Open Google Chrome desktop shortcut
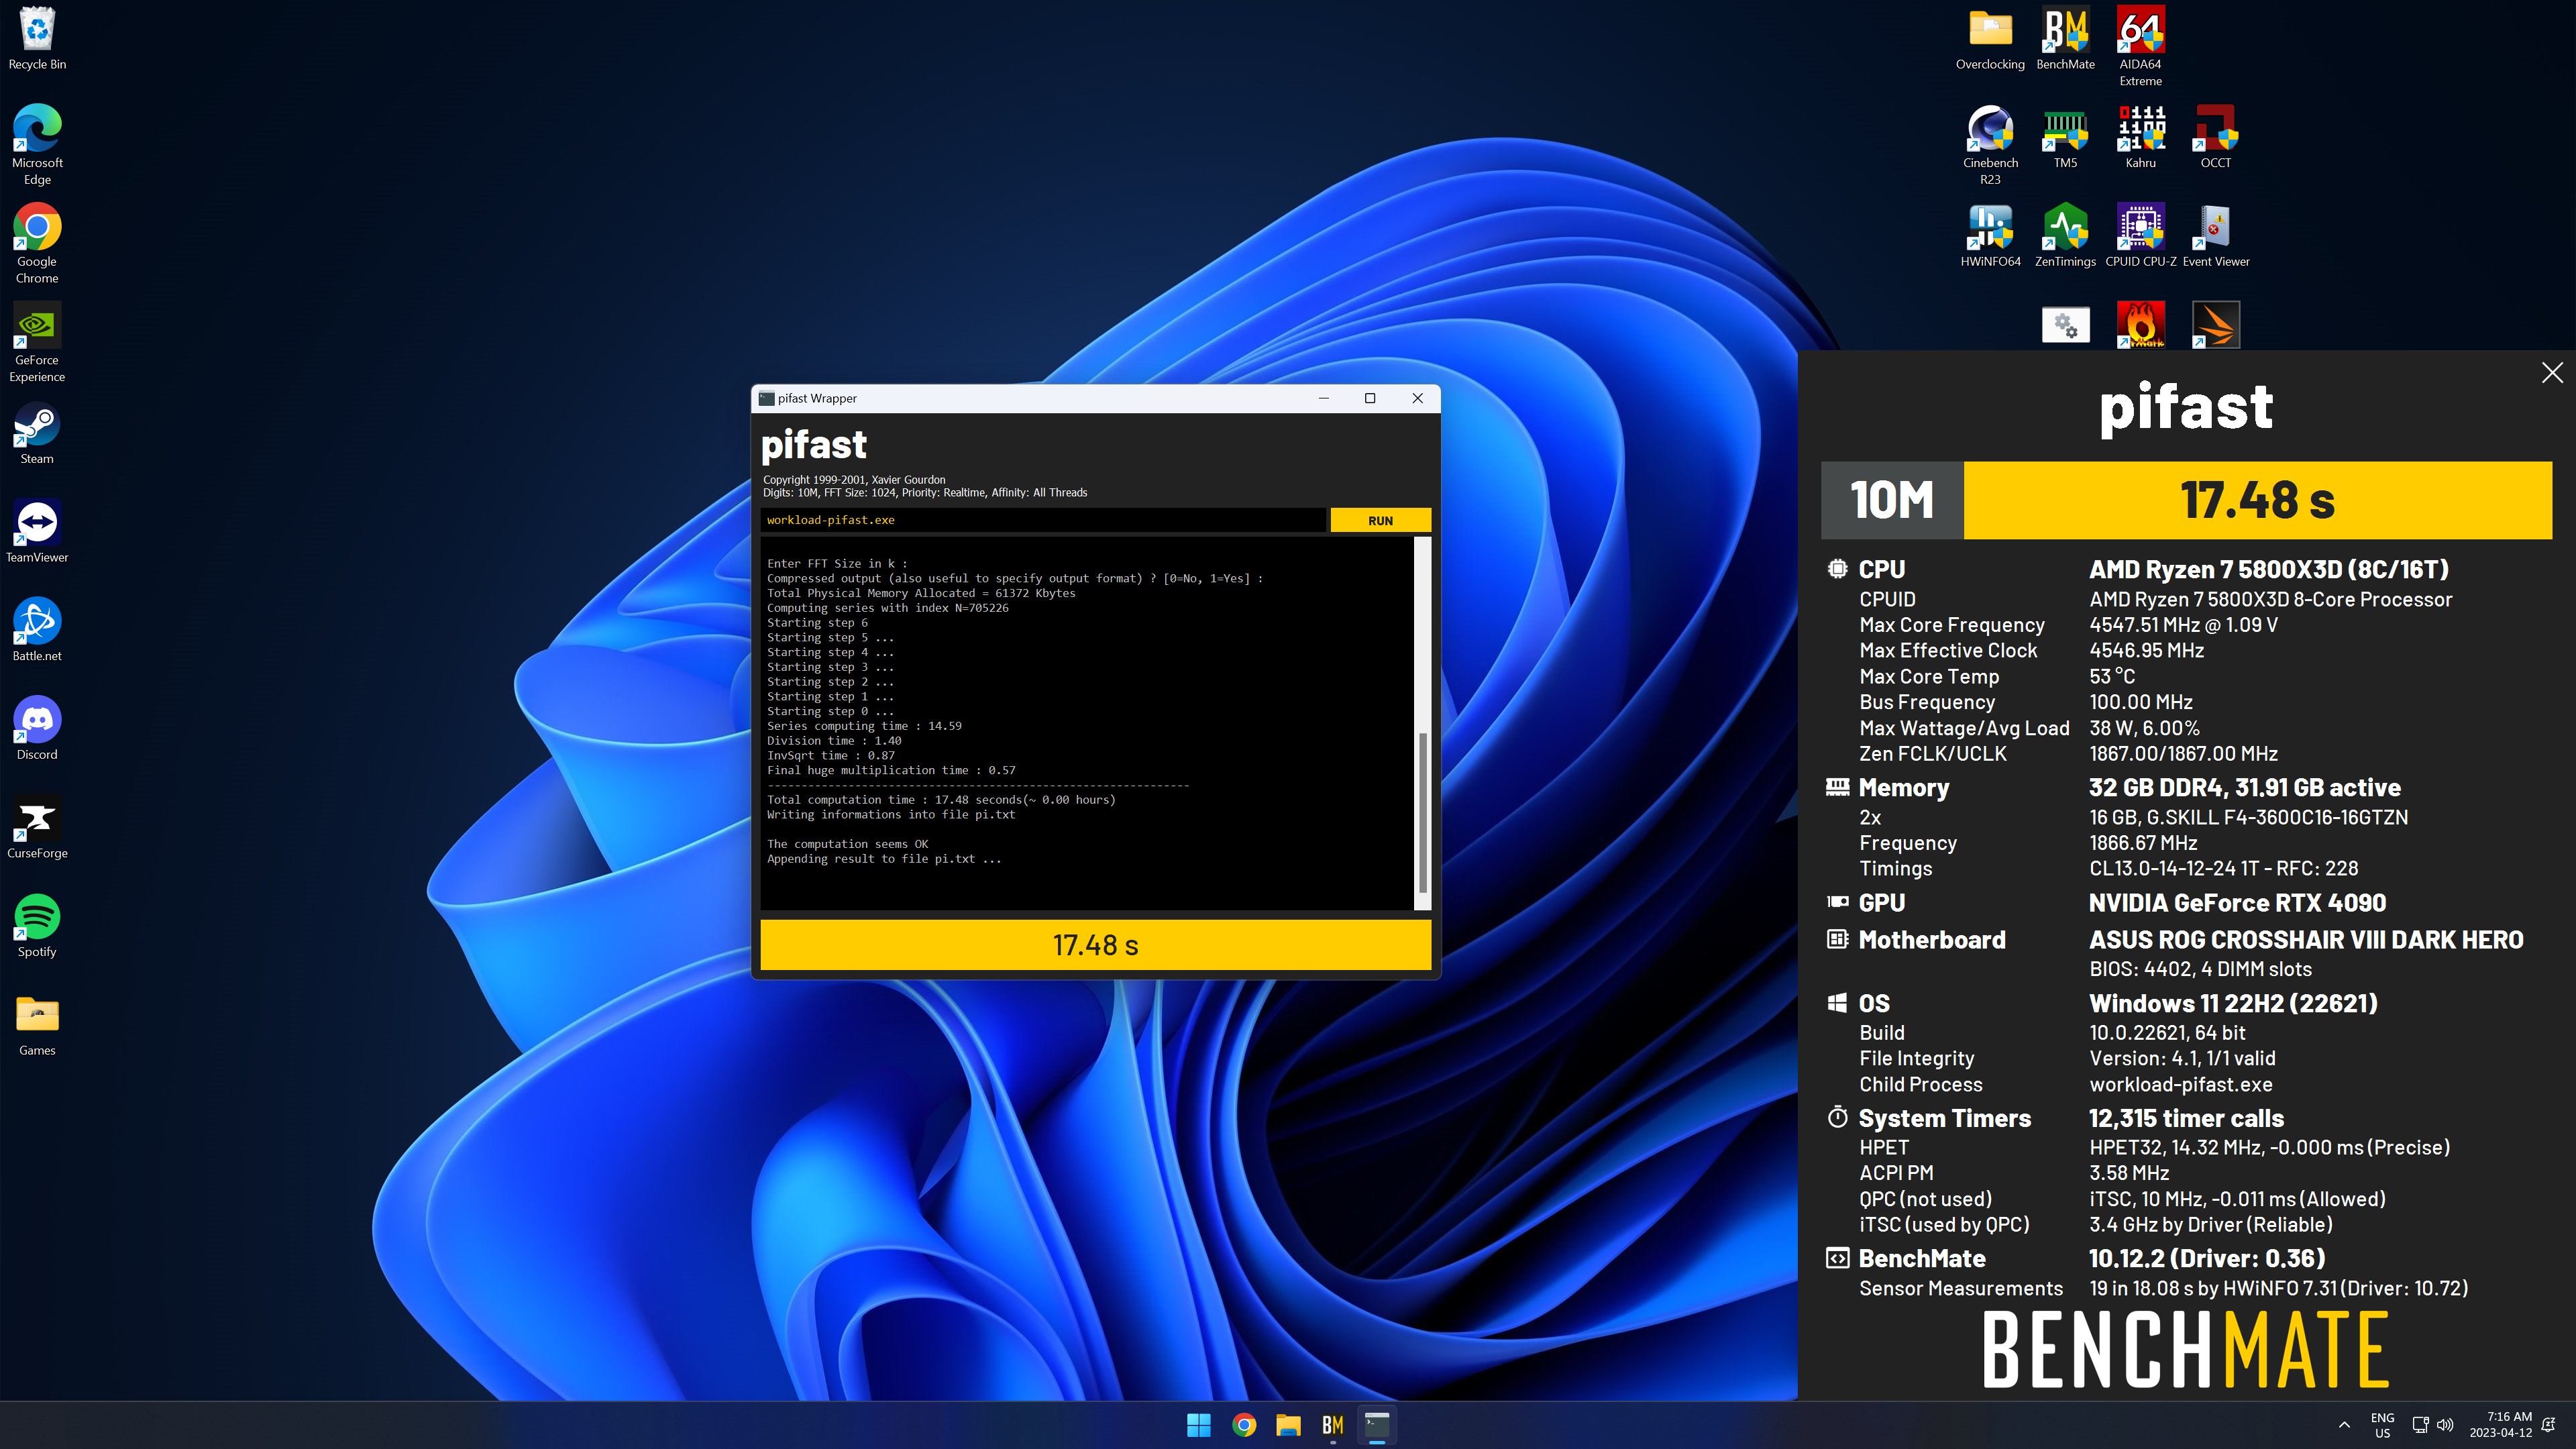Screen dimensions: 2576x1449 tap(37, 244)
